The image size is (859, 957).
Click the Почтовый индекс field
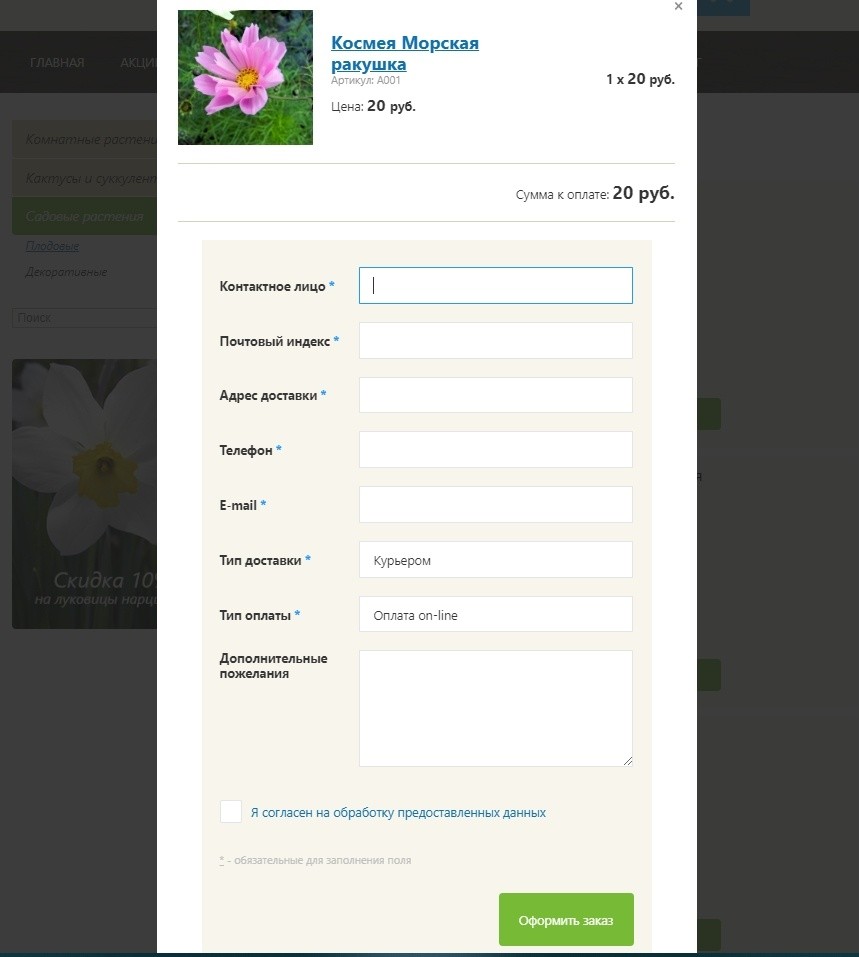(496, 341)
